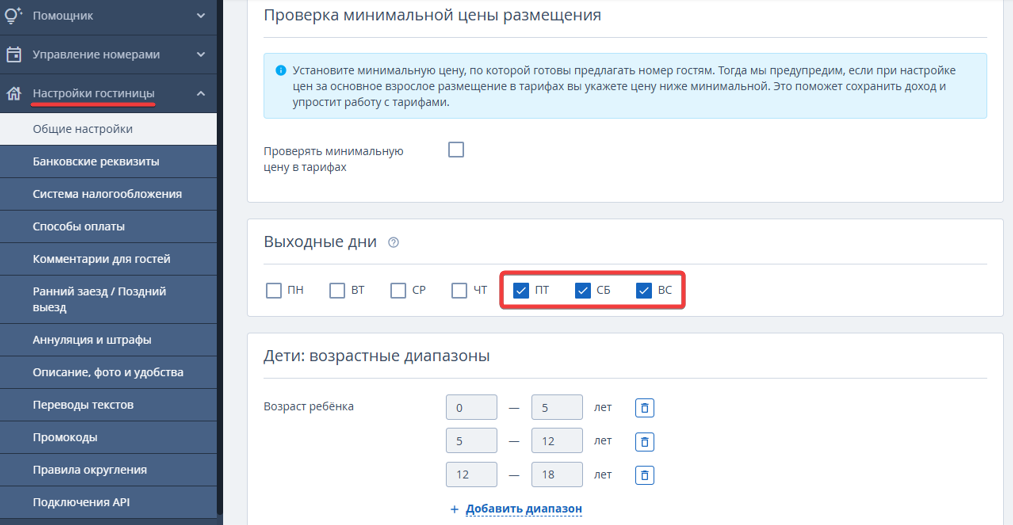Check the ВТ weekend checkbox

point(337,291)
